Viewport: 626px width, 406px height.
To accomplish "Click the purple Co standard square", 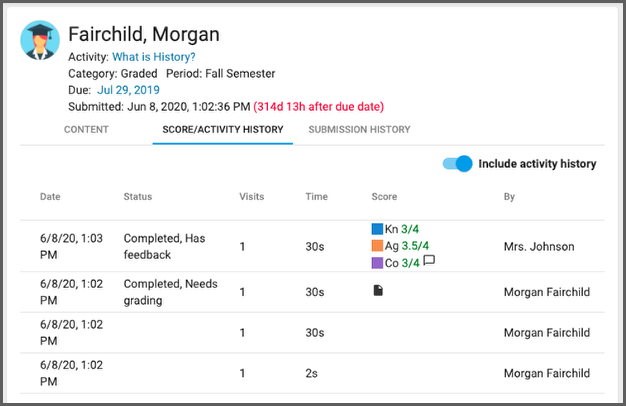I will [377, 263].
